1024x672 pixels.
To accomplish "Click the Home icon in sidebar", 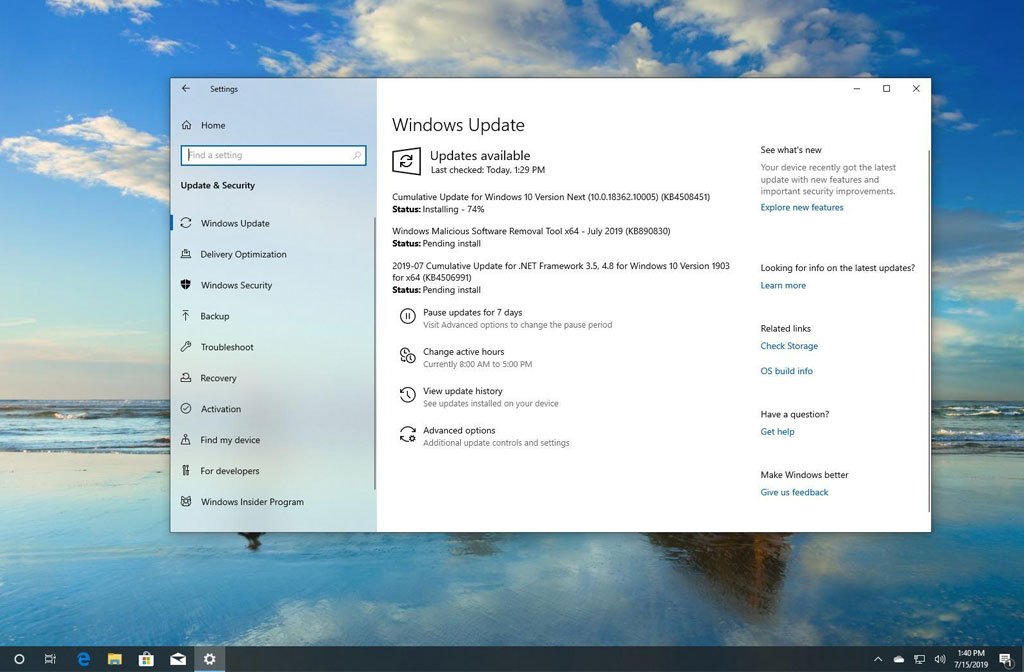I will coord(186,125).
